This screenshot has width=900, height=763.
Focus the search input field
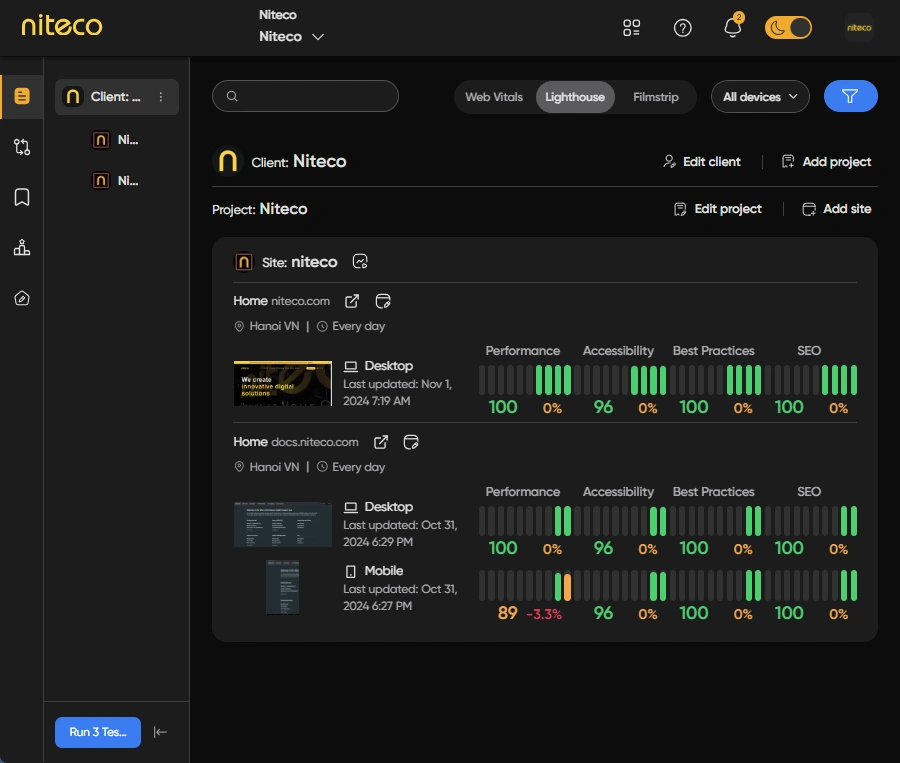pyautogui.click(x=305, y=96)
